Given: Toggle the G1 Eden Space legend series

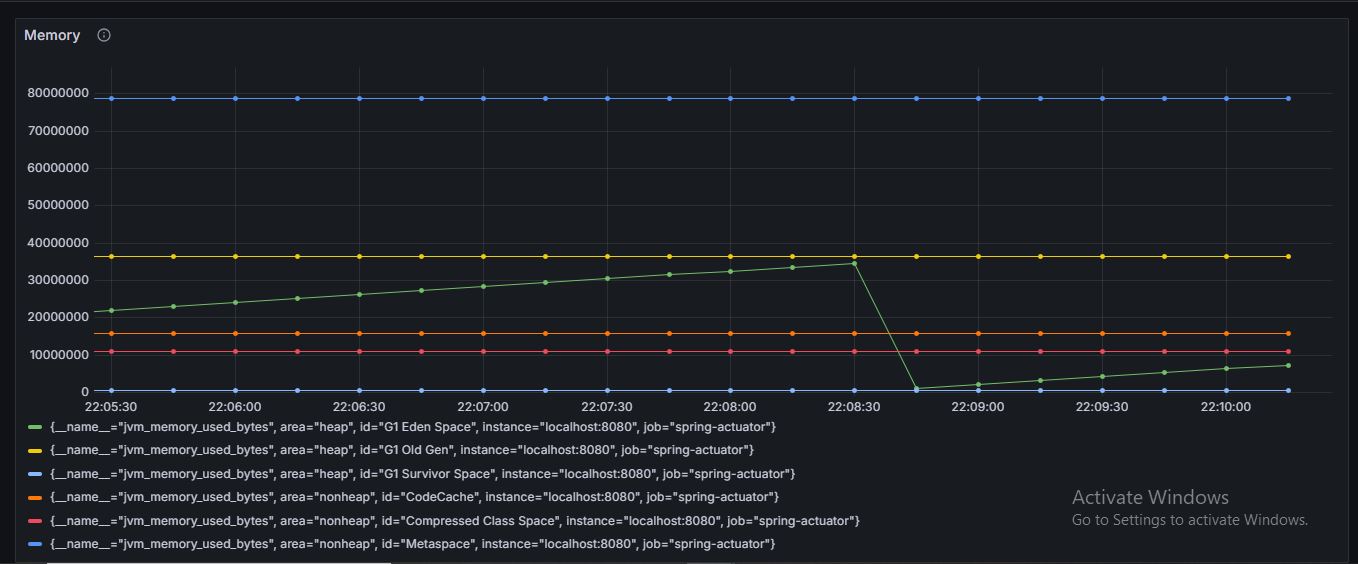Looking at the screenshot, I should 412,427.
